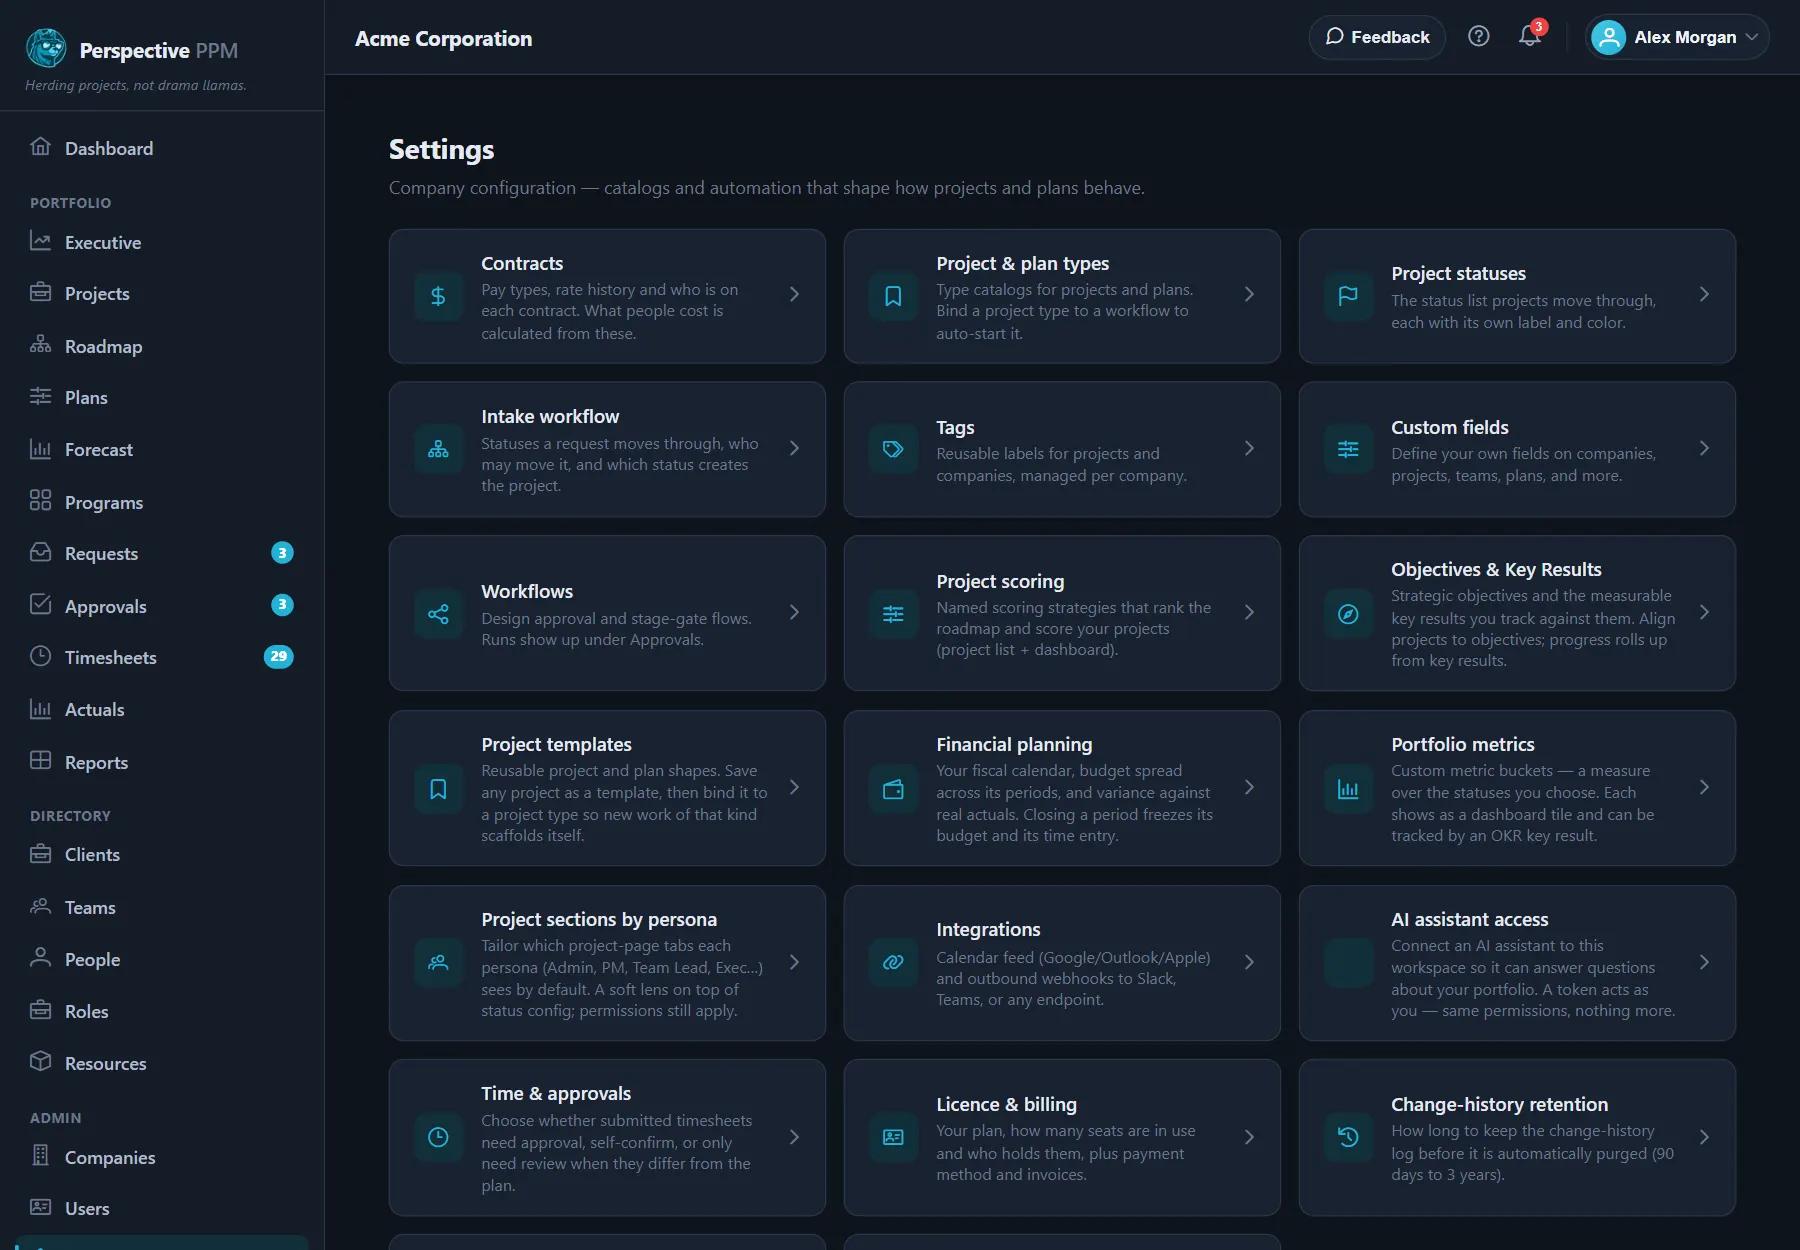
Task: Click the org-chart icon on Intake workflow
Action: click(438, 449)
